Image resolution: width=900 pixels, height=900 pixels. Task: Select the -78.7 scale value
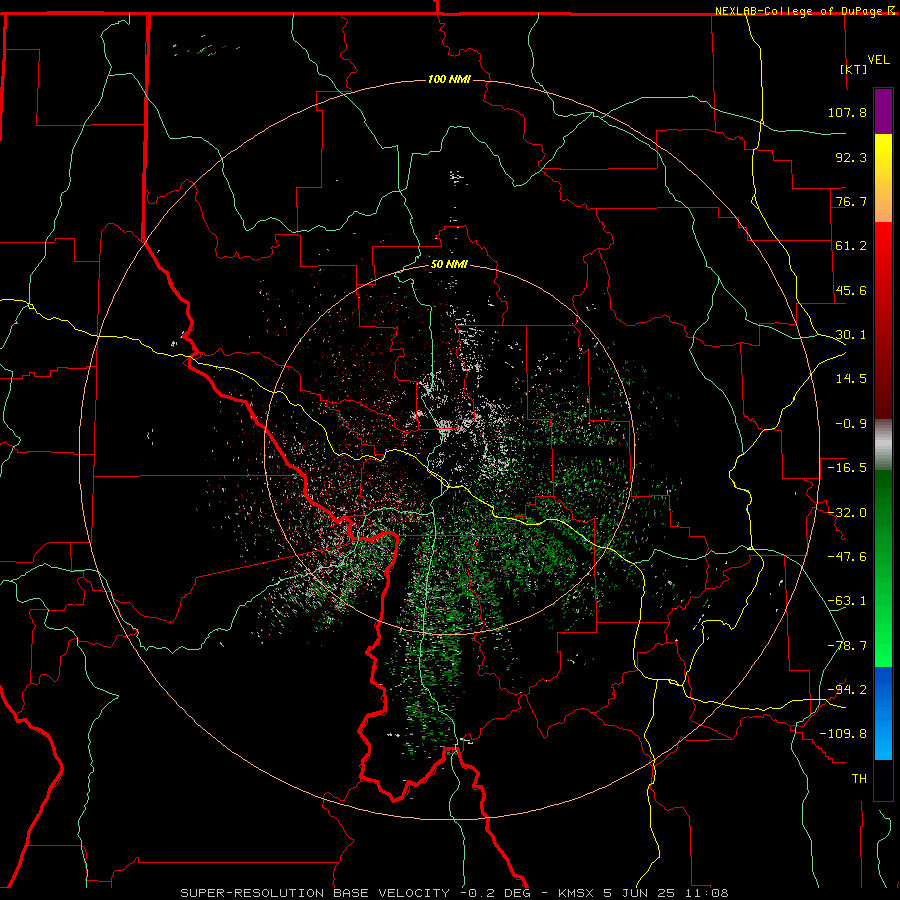coord(847,645)
